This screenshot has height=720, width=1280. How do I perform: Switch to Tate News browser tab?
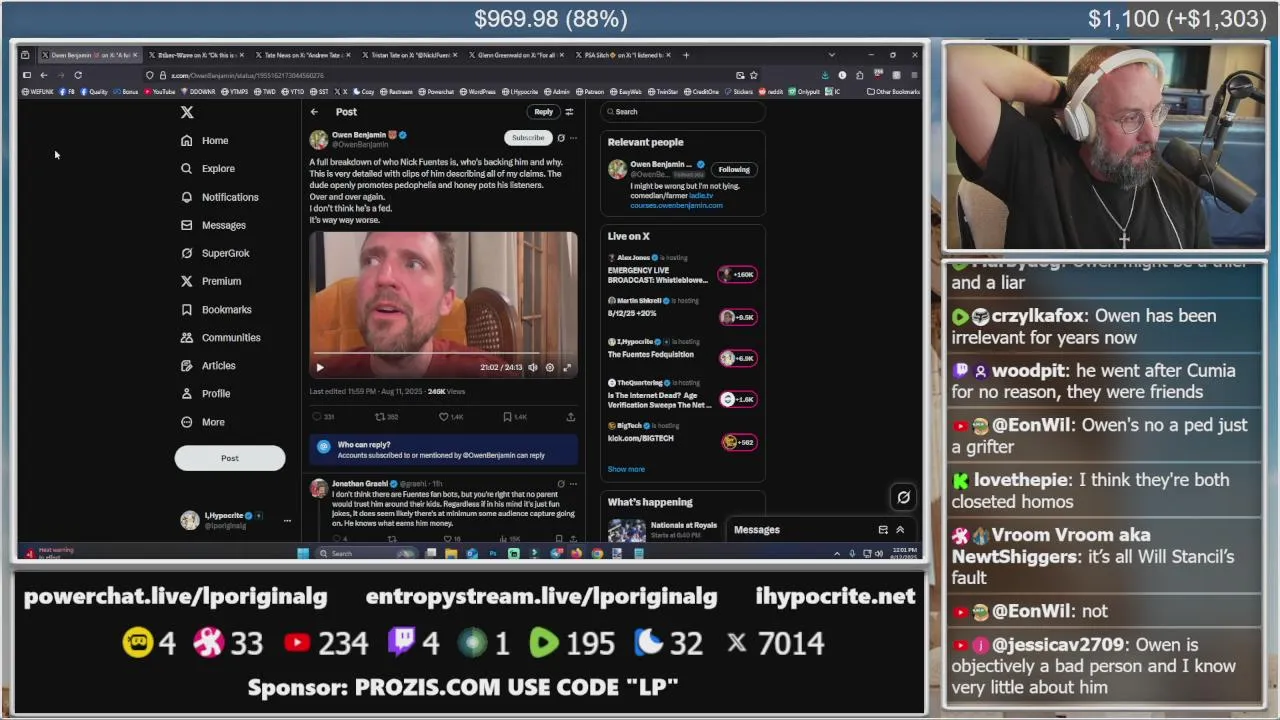point(302,55)
